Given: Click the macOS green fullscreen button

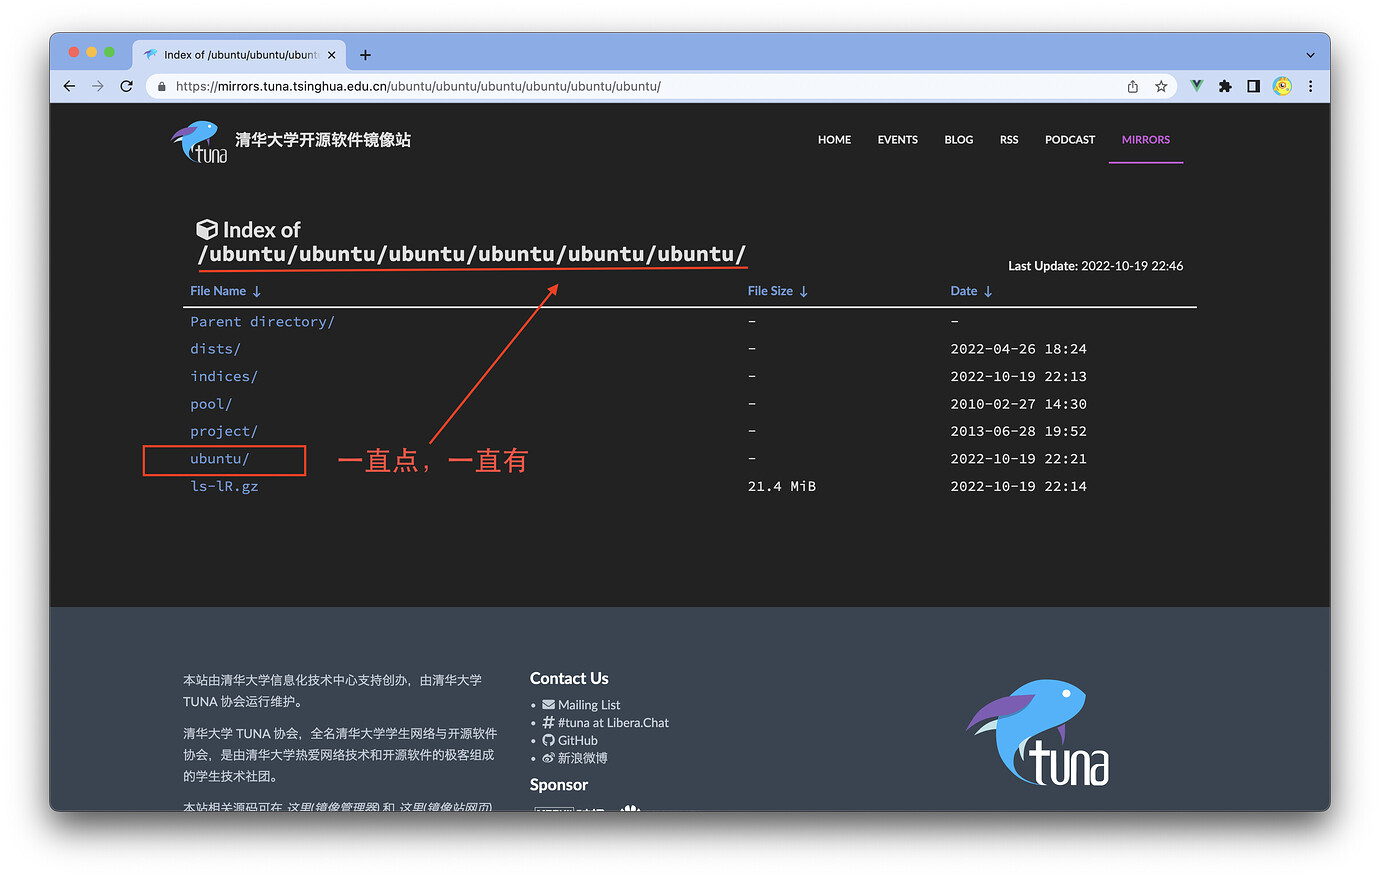Looking at the screenshot, I should click(110, 52).
